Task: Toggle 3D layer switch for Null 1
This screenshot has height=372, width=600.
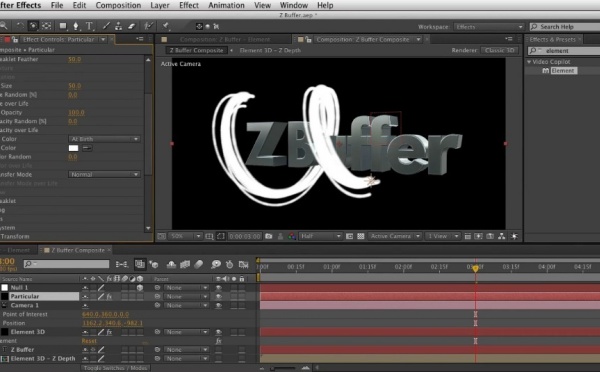Action: coord(140,287)
